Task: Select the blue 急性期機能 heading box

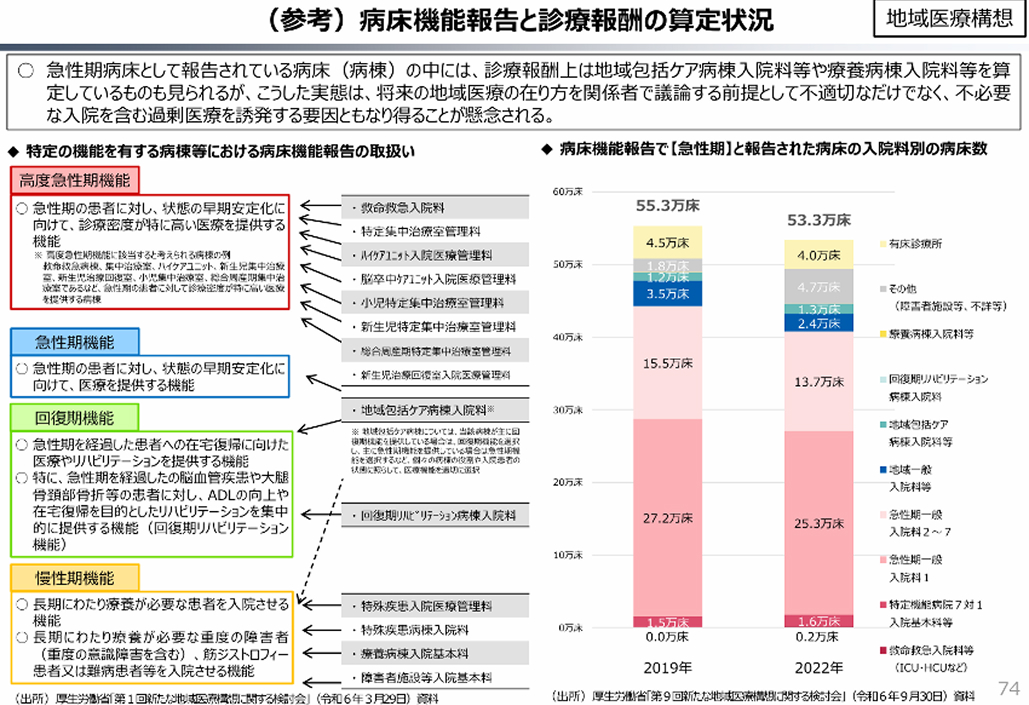Action: 75,342
